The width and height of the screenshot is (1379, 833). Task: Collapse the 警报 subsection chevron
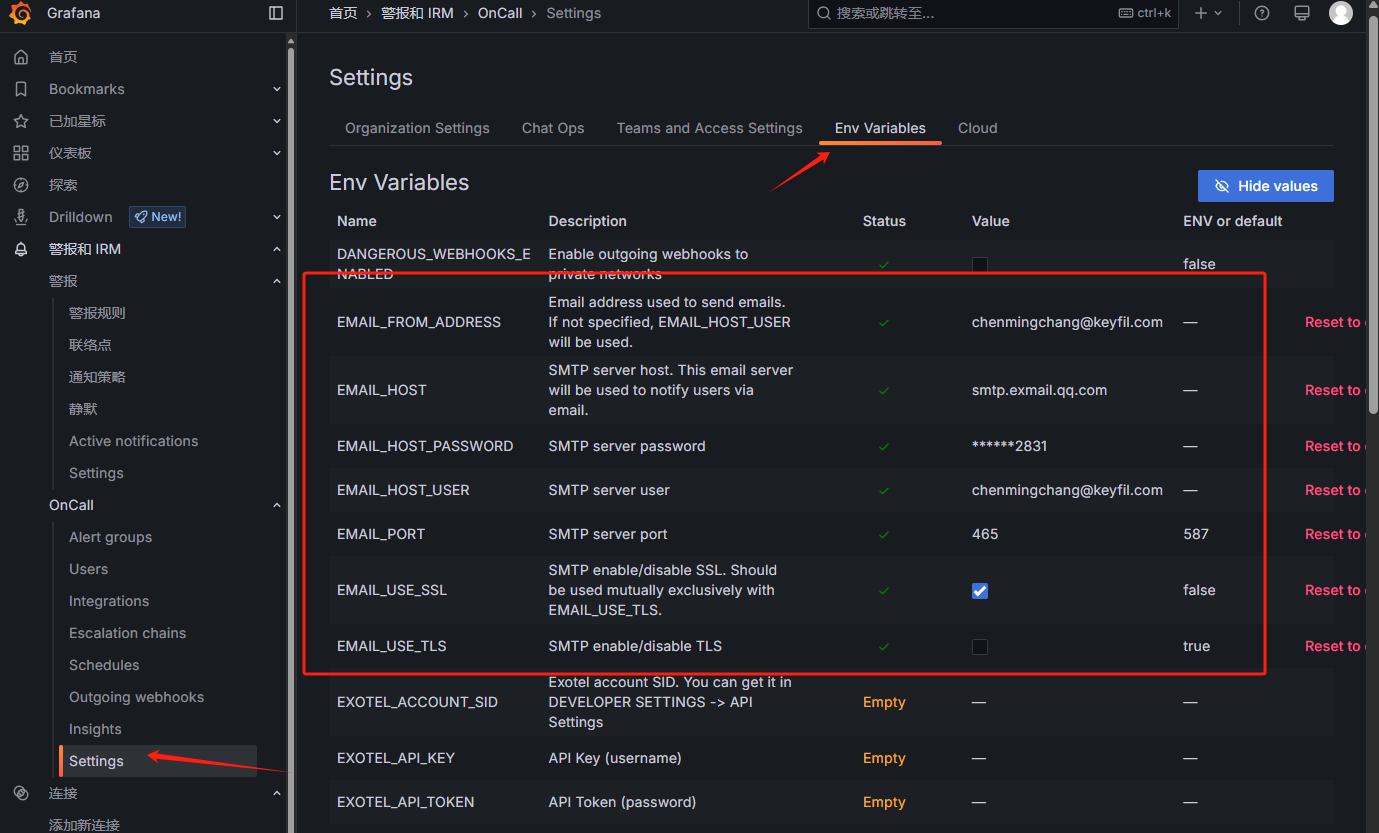pos(277,281)
